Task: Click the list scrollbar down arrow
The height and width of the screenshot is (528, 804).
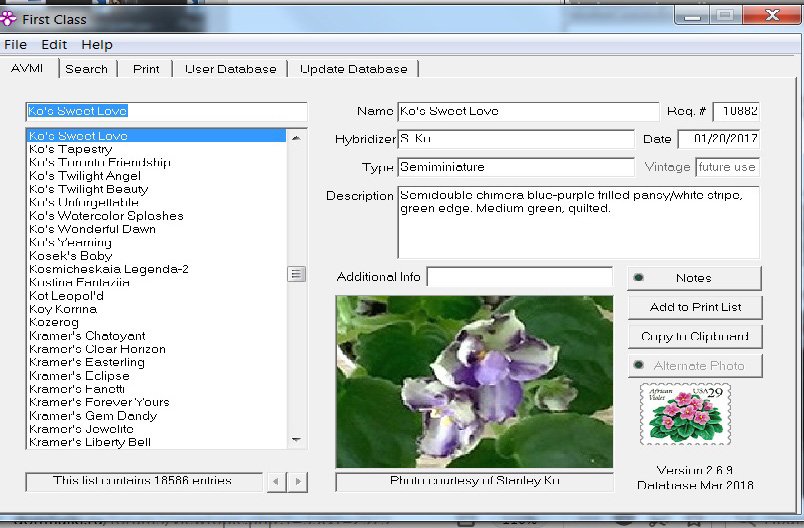Action: point(296,440)
